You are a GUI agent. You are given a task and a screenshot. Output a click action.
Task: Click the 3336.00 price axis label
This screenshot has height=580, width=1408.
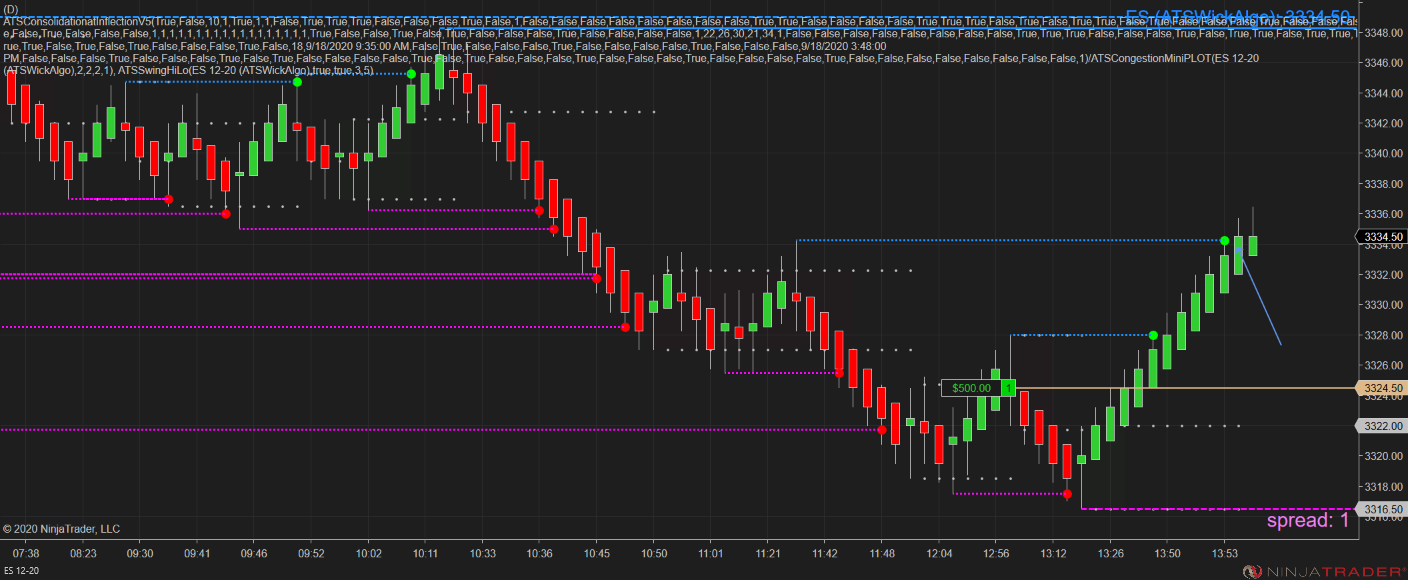1385,214
